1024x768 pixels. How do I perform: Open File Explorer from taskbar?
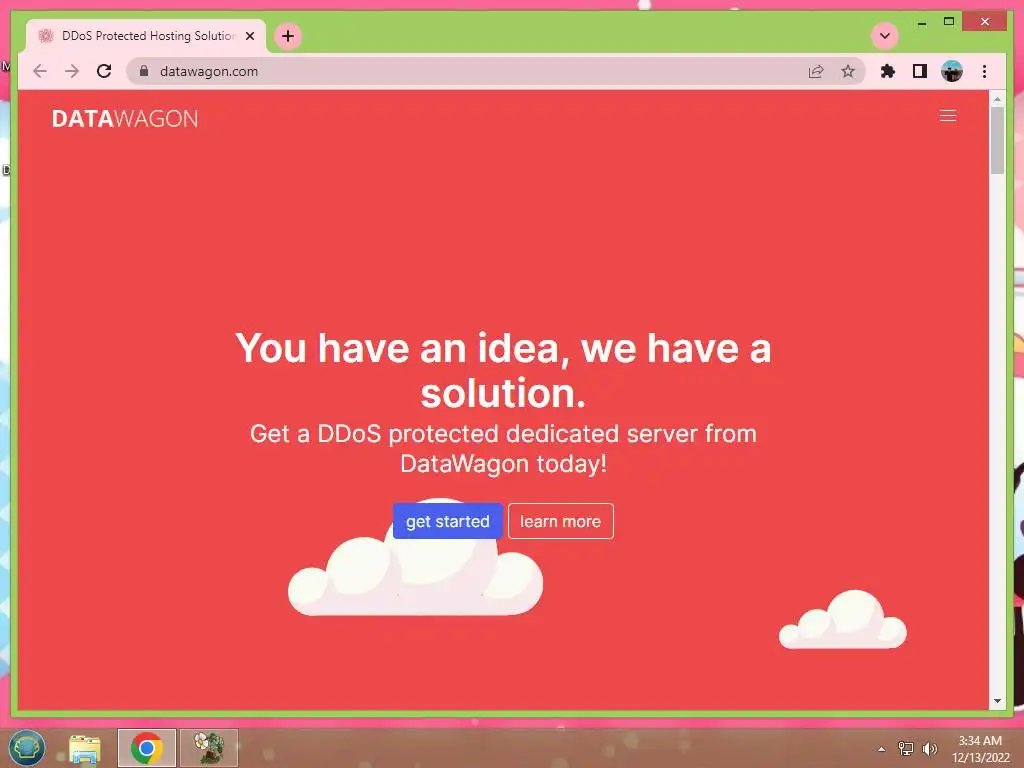coord(85,748)
